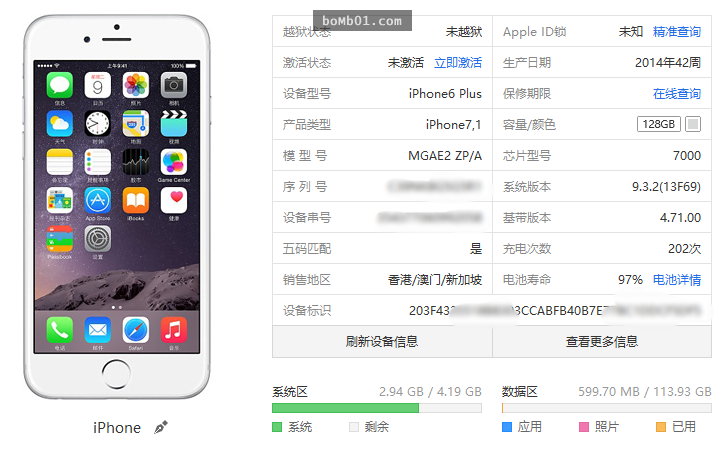The height and width of the screenshot is (456, 726).
Task: Open the 电池详情 battery details link
Action: click(676, 280)
